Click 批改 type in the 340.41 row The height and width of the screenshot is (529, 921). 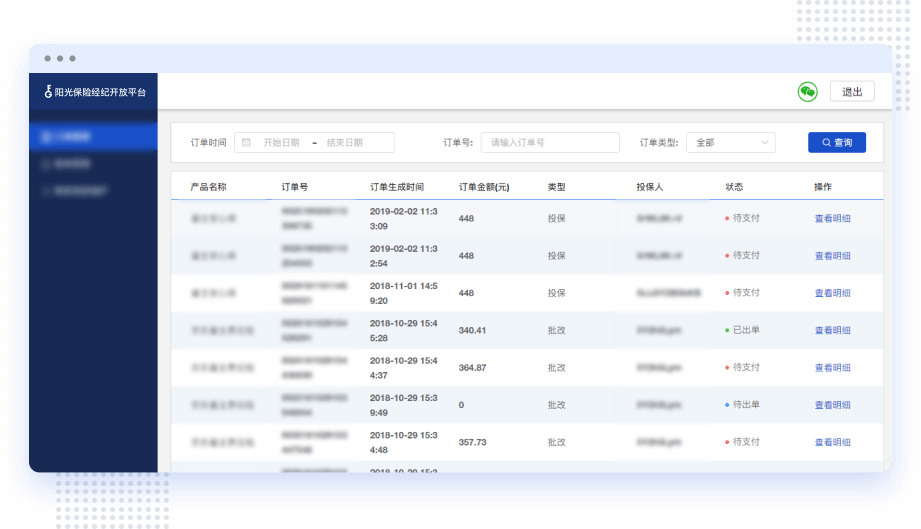(x=556, y=331)
